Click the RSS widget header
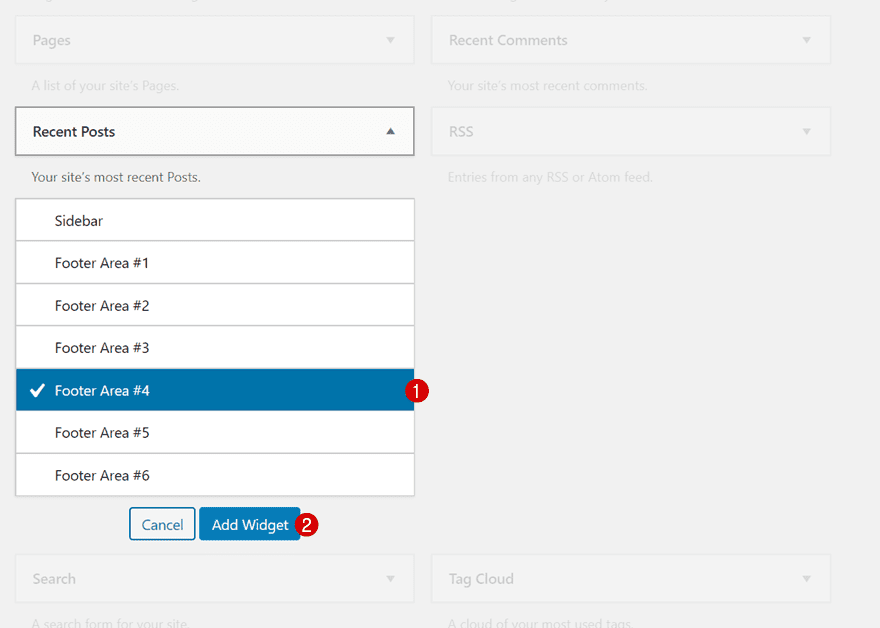Viewport: 880px width, 628px height. click(630, 131)
